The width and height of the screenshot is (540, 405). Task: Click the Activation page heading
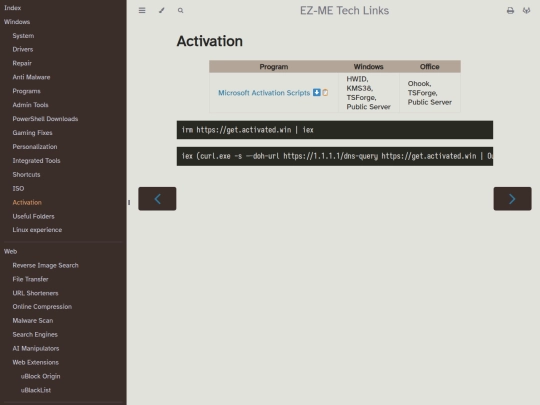pyautogui.click(x=209, y=41)
